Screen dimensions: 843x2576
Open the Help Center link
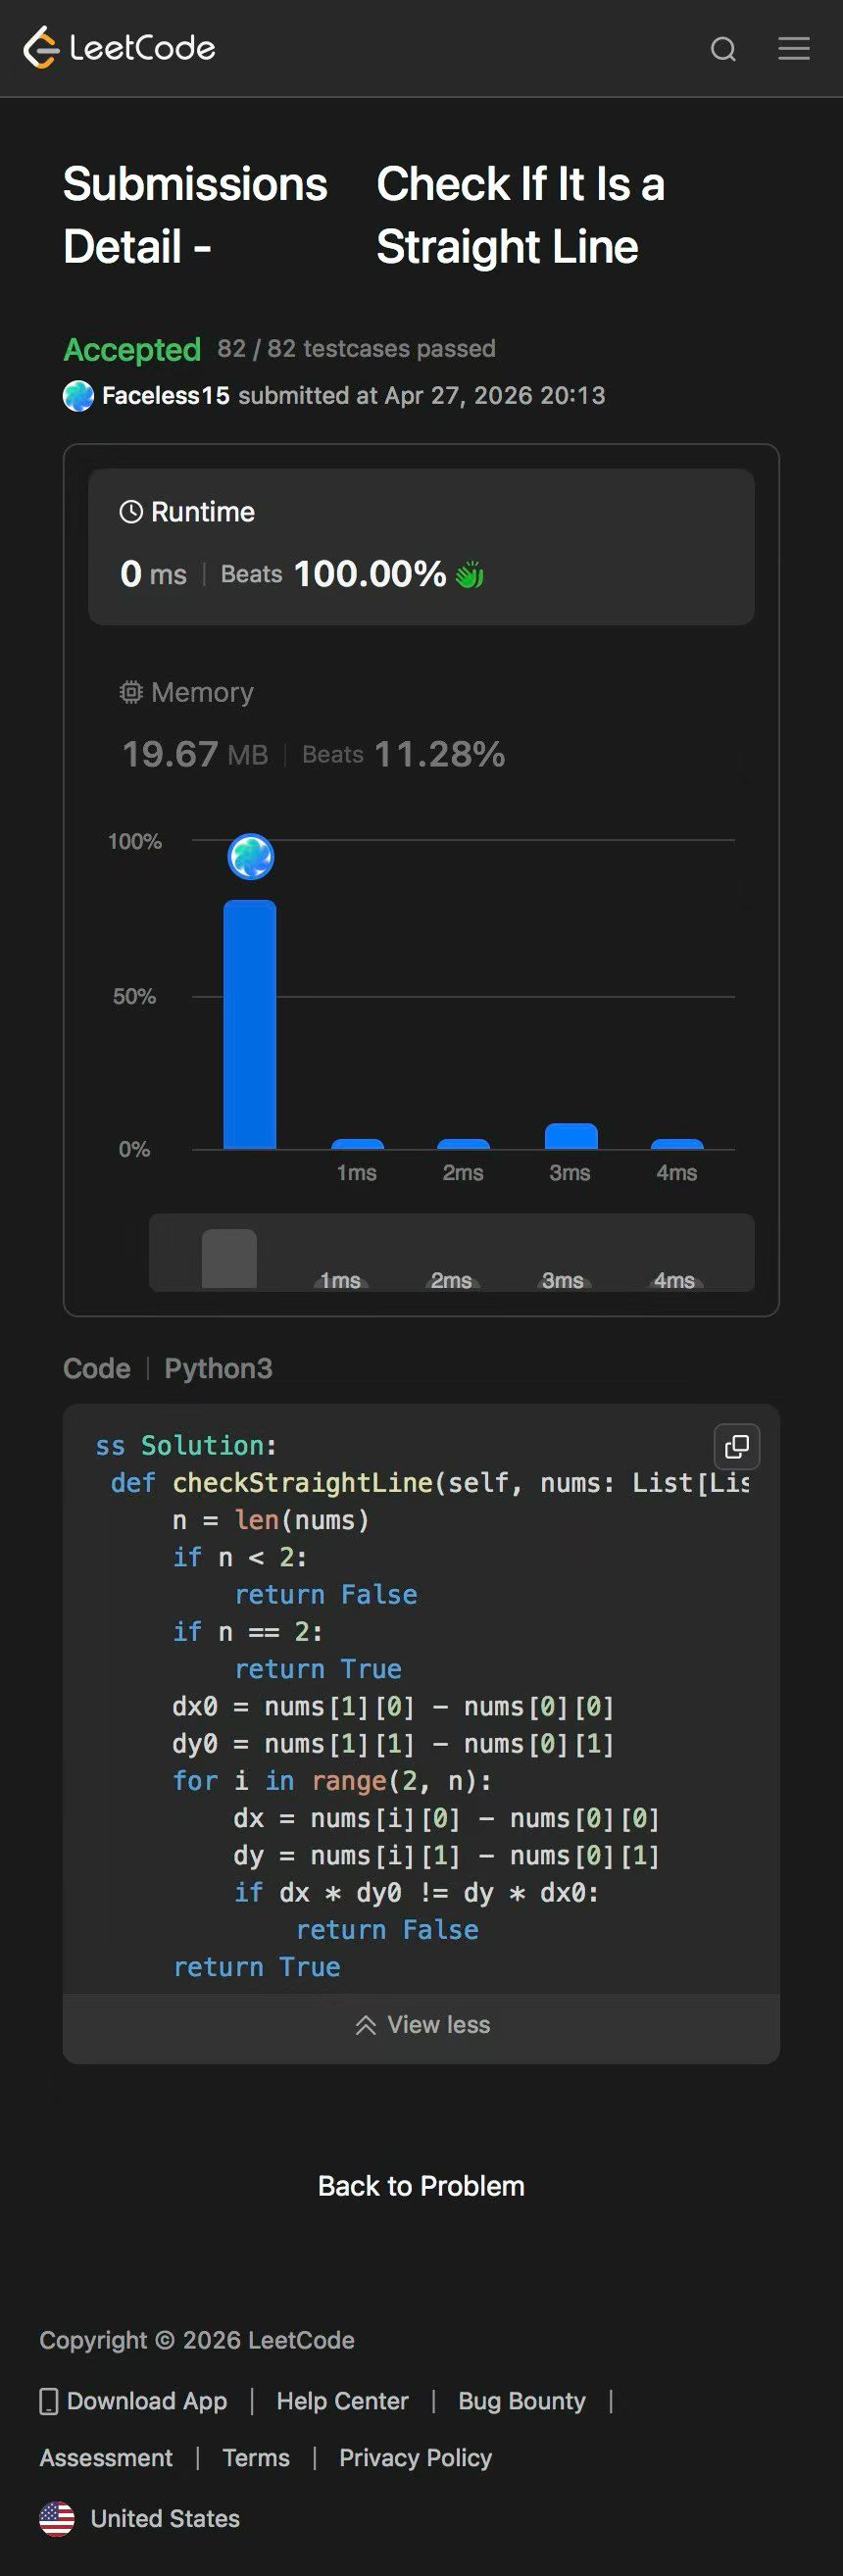pos(342,2401)
